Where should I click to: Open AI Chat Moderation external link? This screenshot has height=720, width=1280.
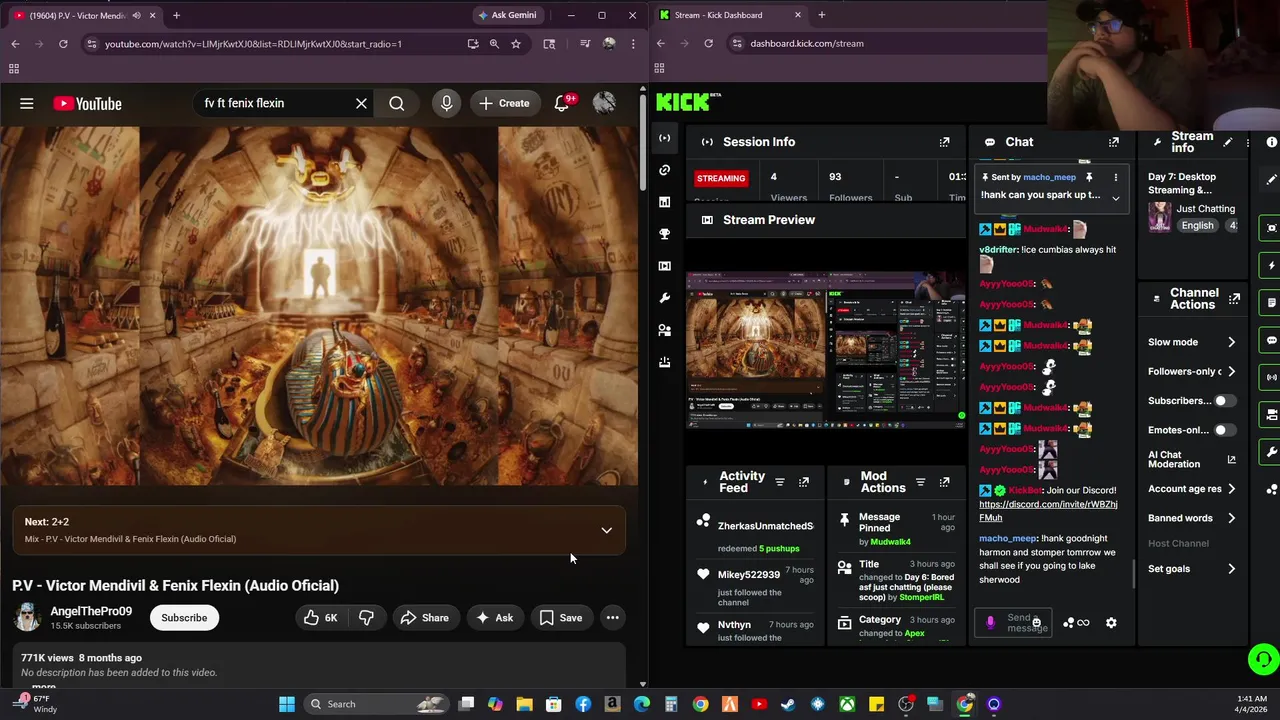[x=1231, y=460]
